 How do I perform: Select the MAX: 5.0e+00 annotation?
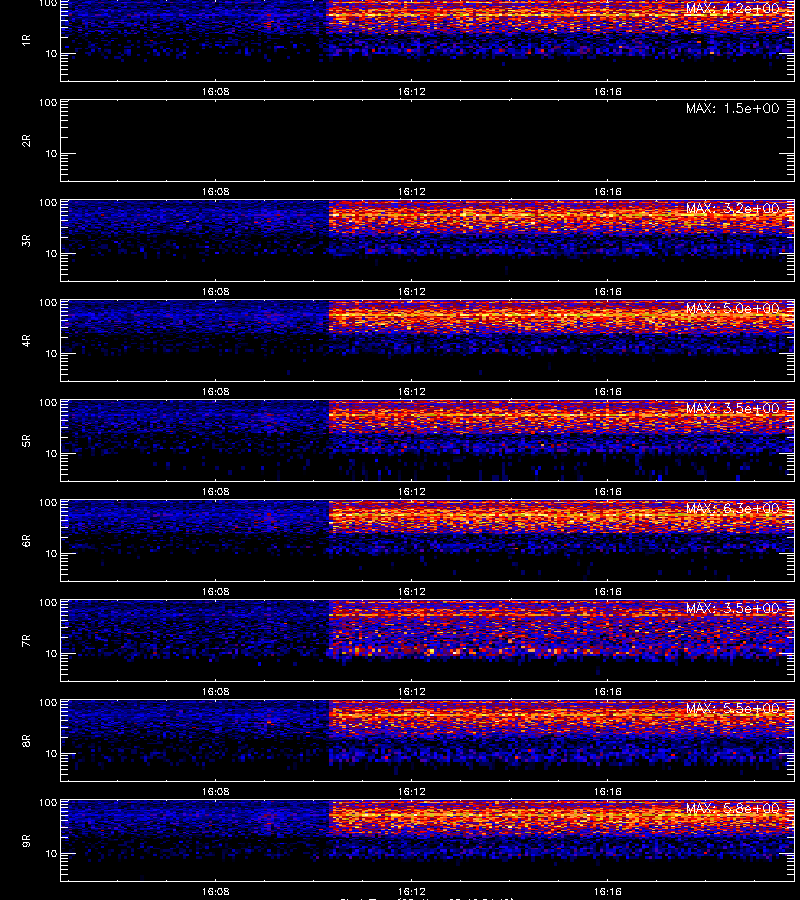[x=732, y=308]
